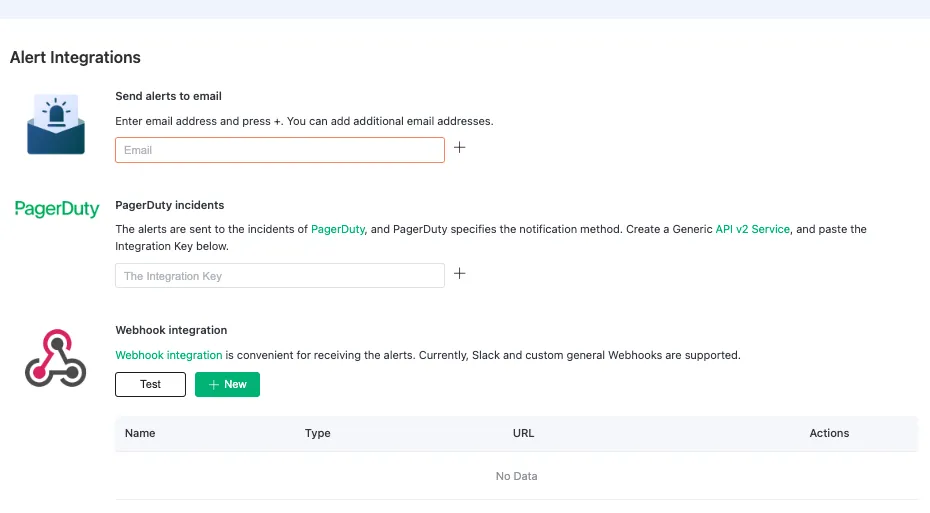Click the Webhook logo icon
This screenshot has height=513, width=930.
(x=56, y=359)
